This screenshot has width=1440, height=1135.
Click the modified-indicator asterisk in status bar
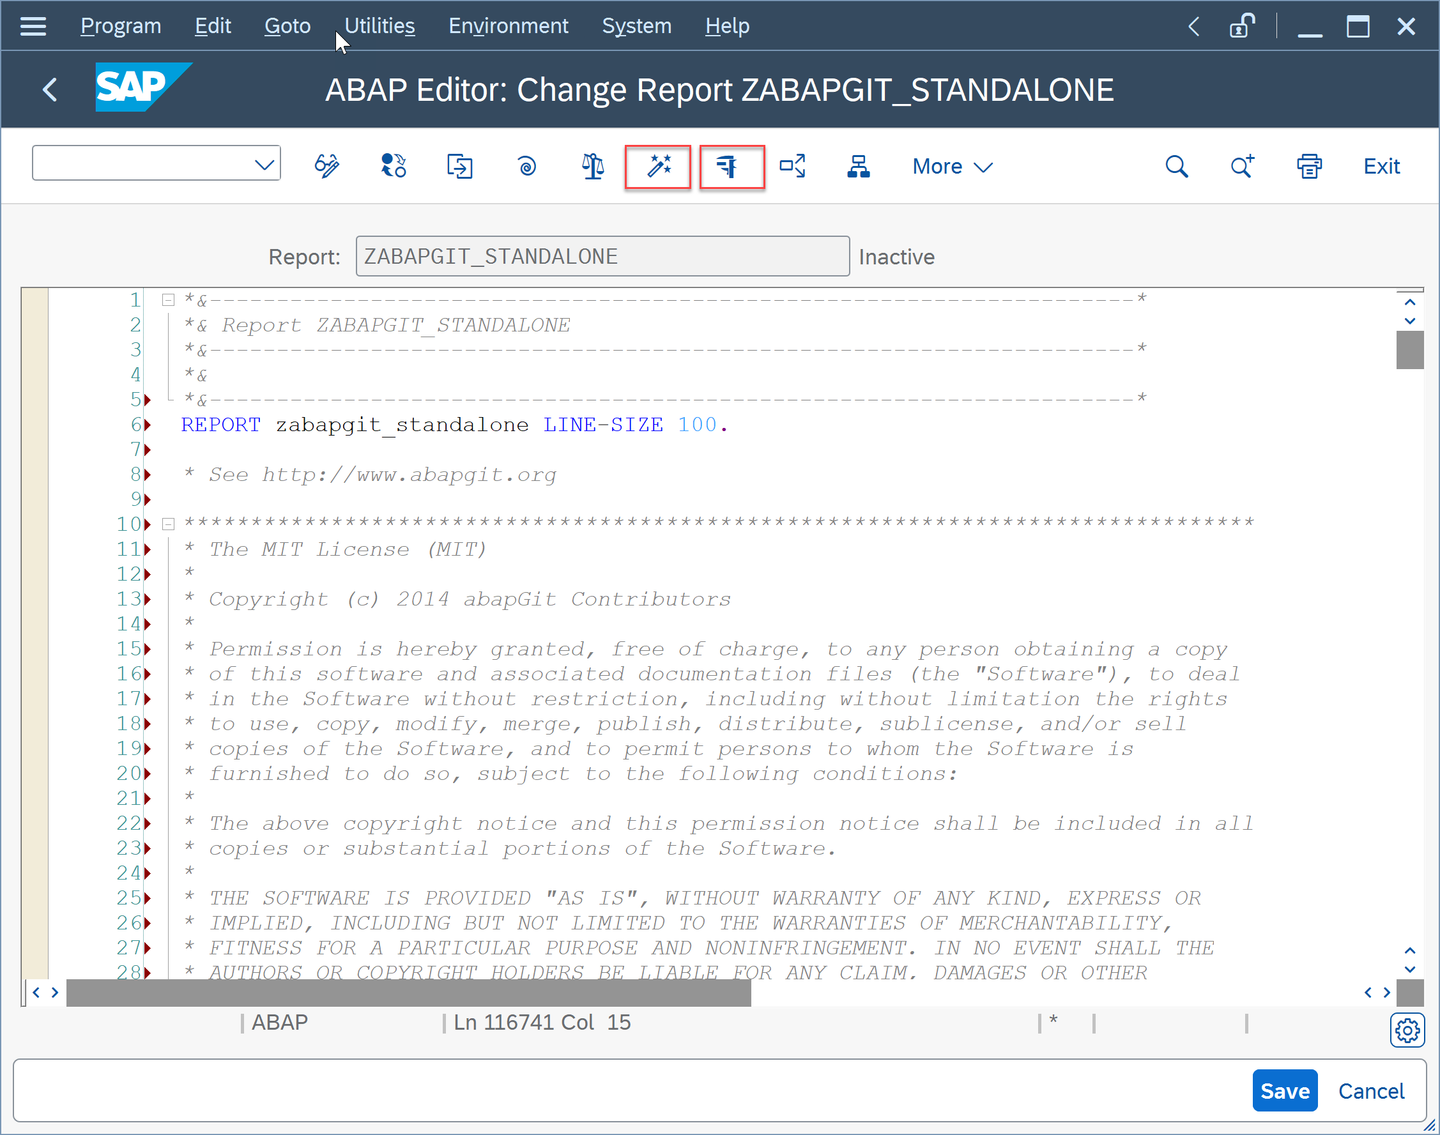coord(1053,1021)
